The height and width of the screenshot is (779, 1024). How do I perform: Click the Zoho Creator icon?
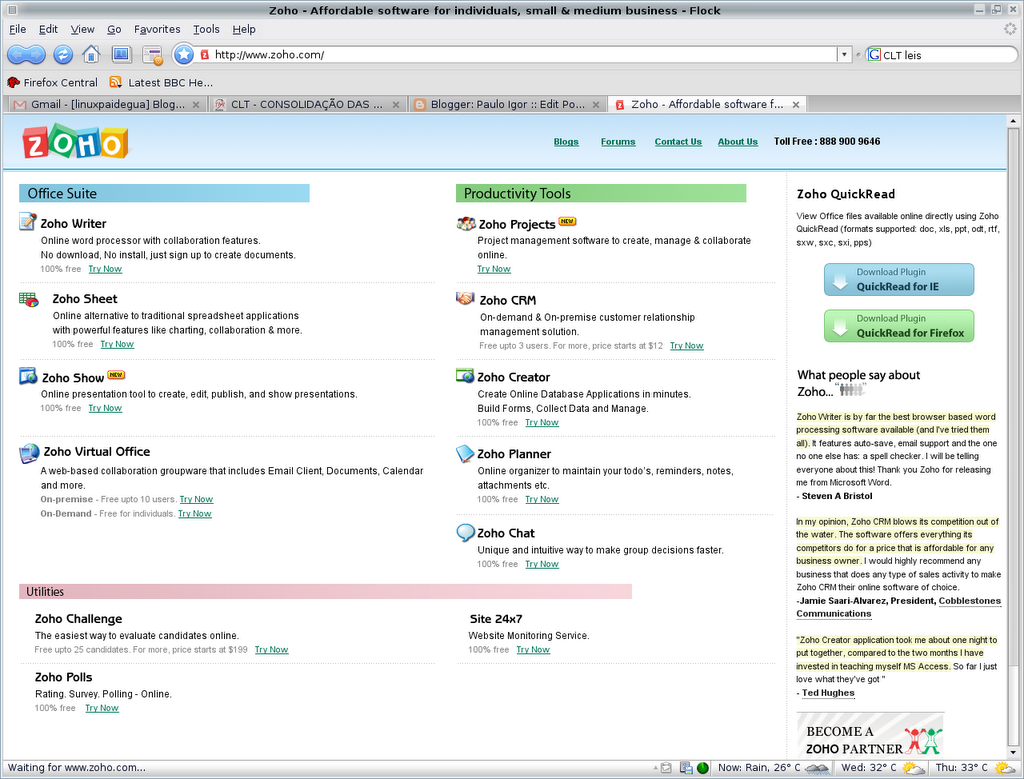pos(464,375)
